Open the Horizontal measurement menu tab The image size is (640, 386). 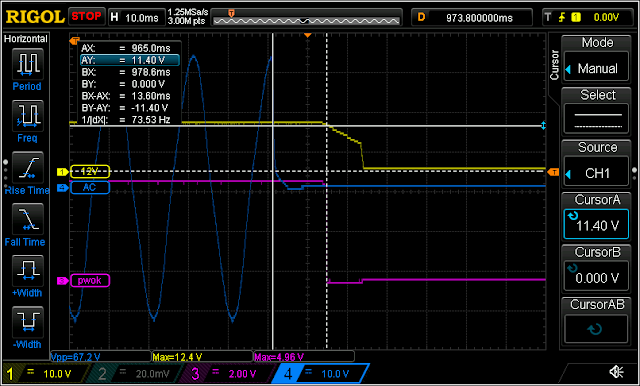[x=26, y=39]
